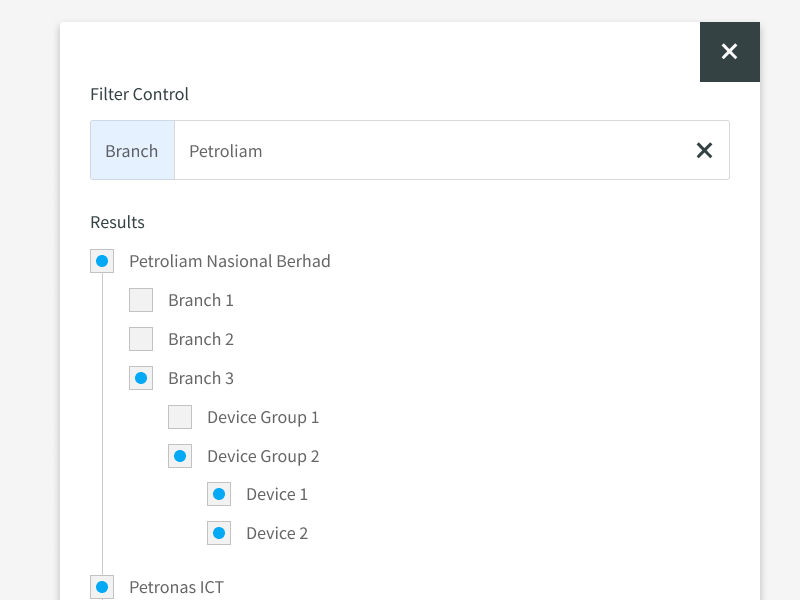
Task: Check the Device Group 1 checkbox
Action: click(x=180, y=416)
